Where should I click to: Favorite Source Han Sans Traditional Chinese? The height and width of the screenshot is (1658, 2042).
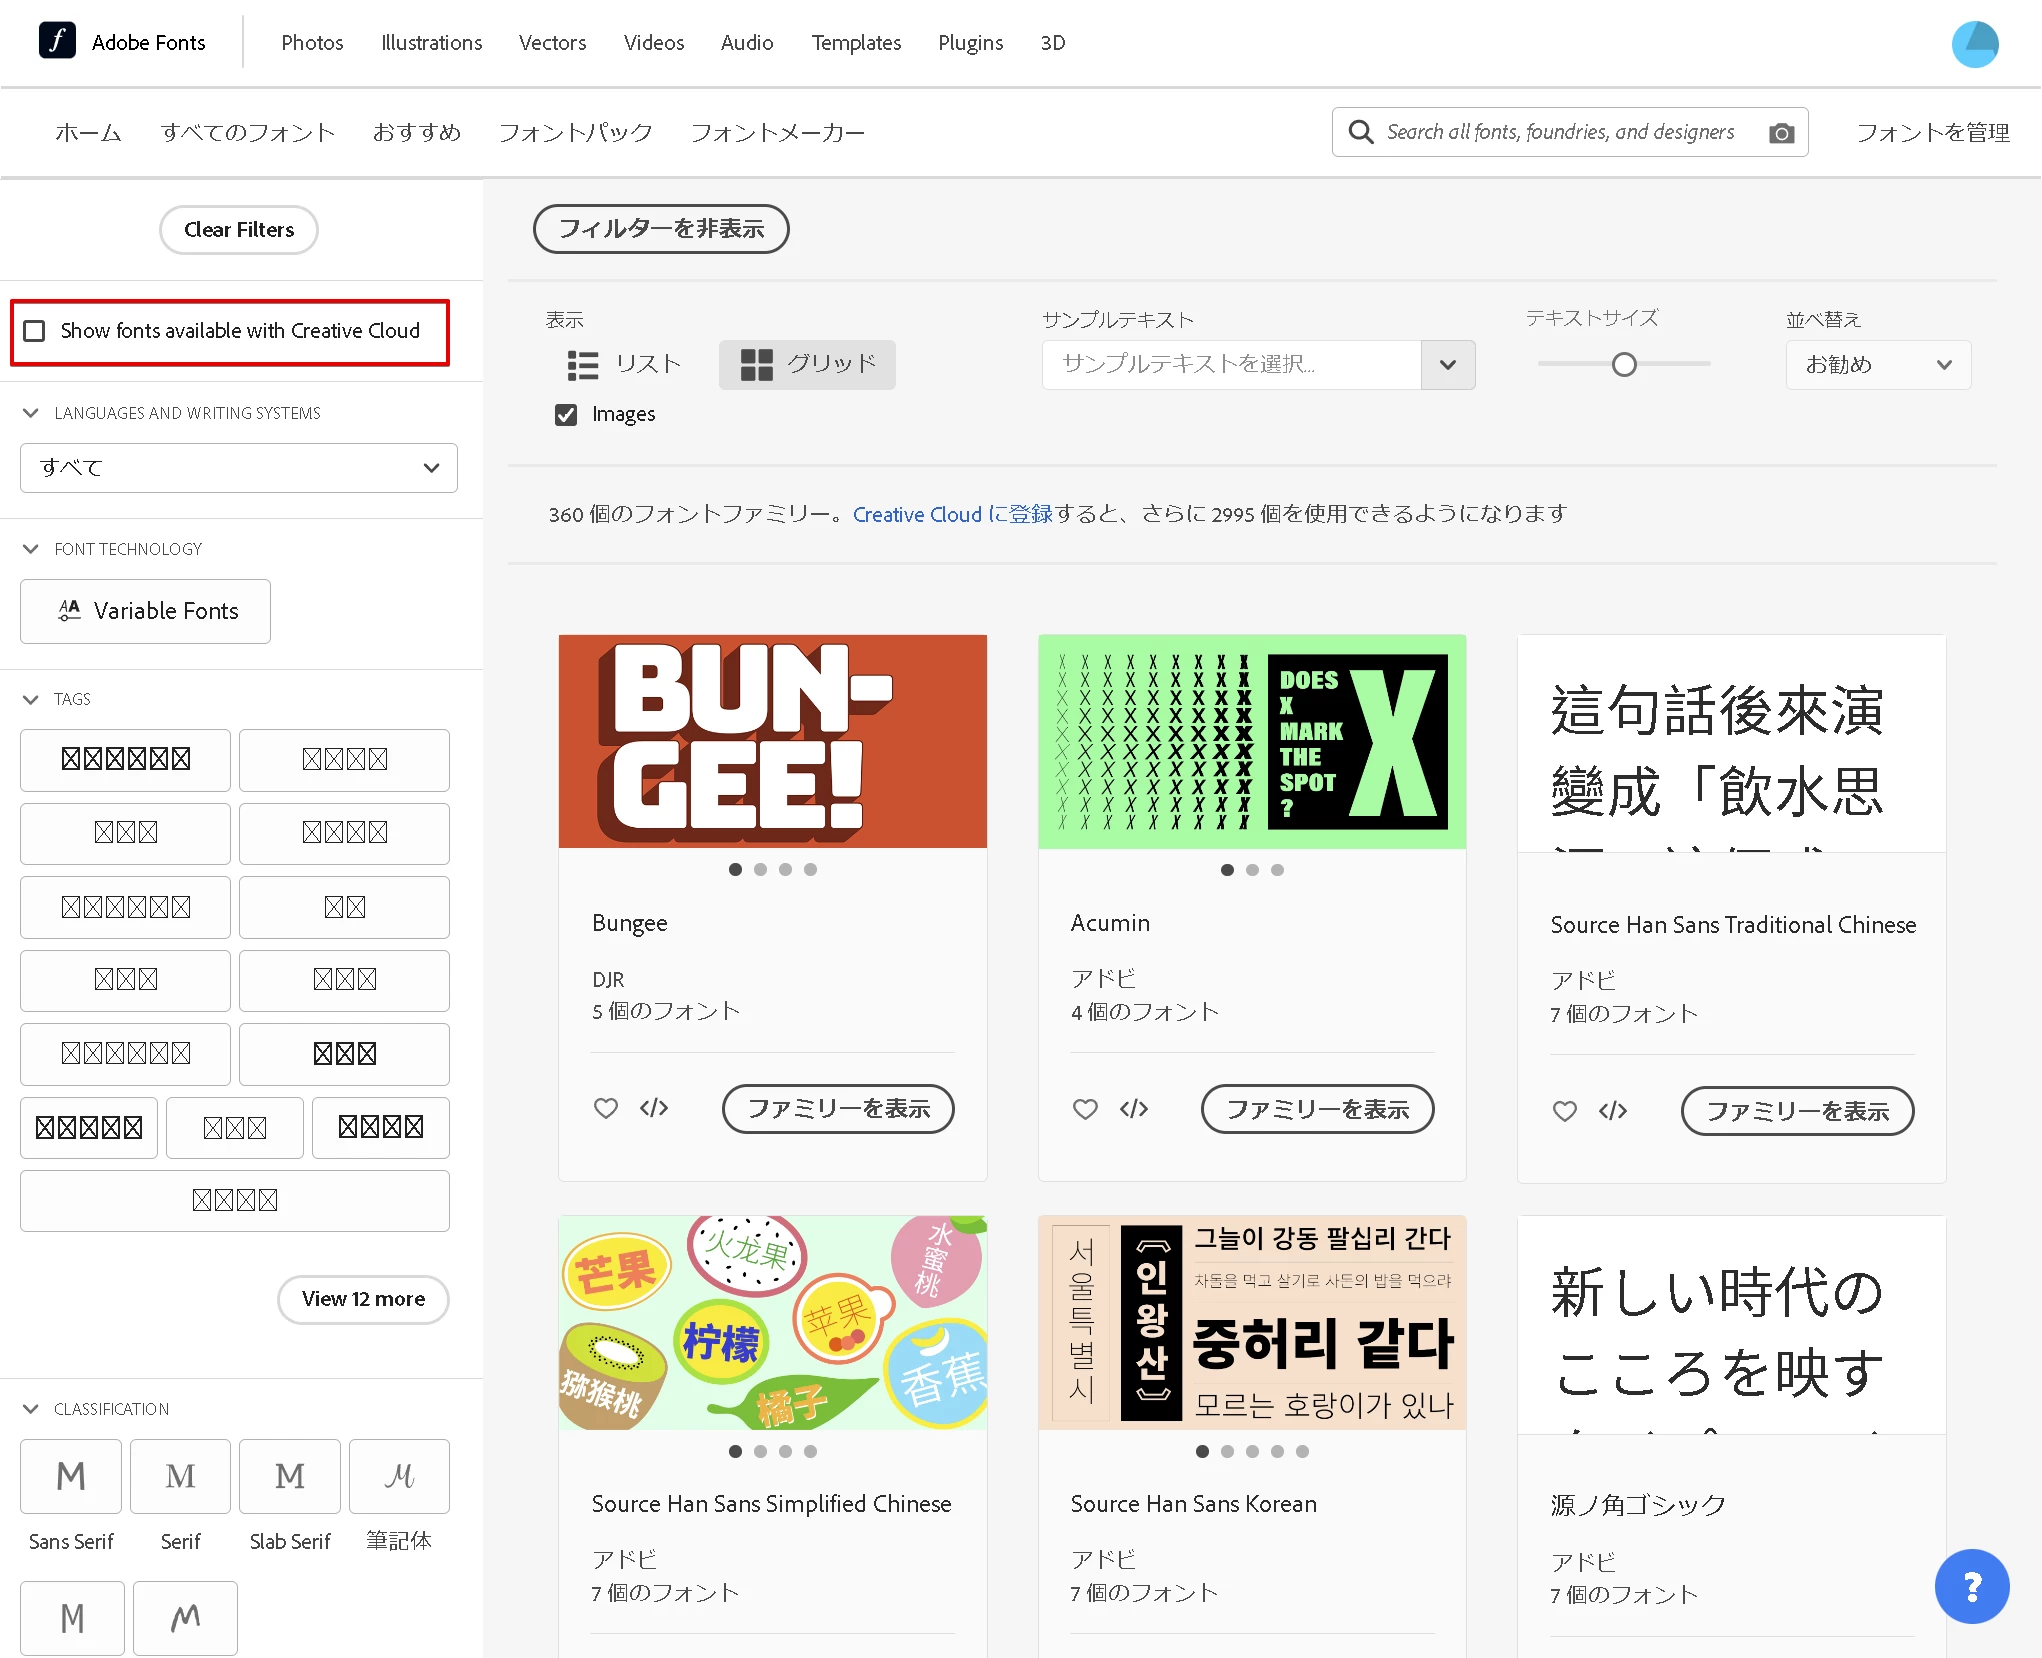coord(1565,1111)
